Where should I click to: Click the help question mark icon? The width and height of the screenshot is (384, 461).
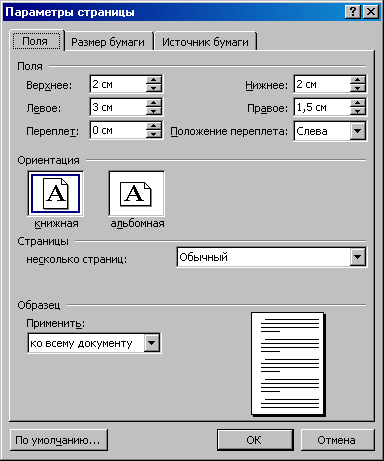(x=353, y=12)
